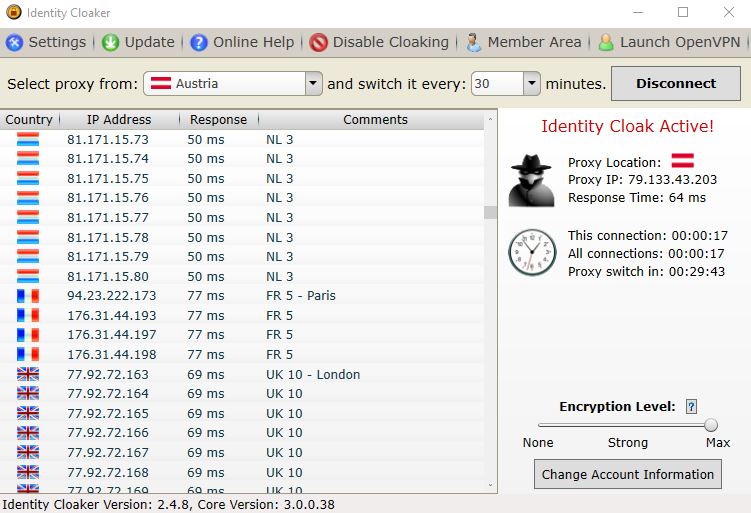Click the UK flag for 77.92.72.163
The image size is (751, 513).
[28, 374]
